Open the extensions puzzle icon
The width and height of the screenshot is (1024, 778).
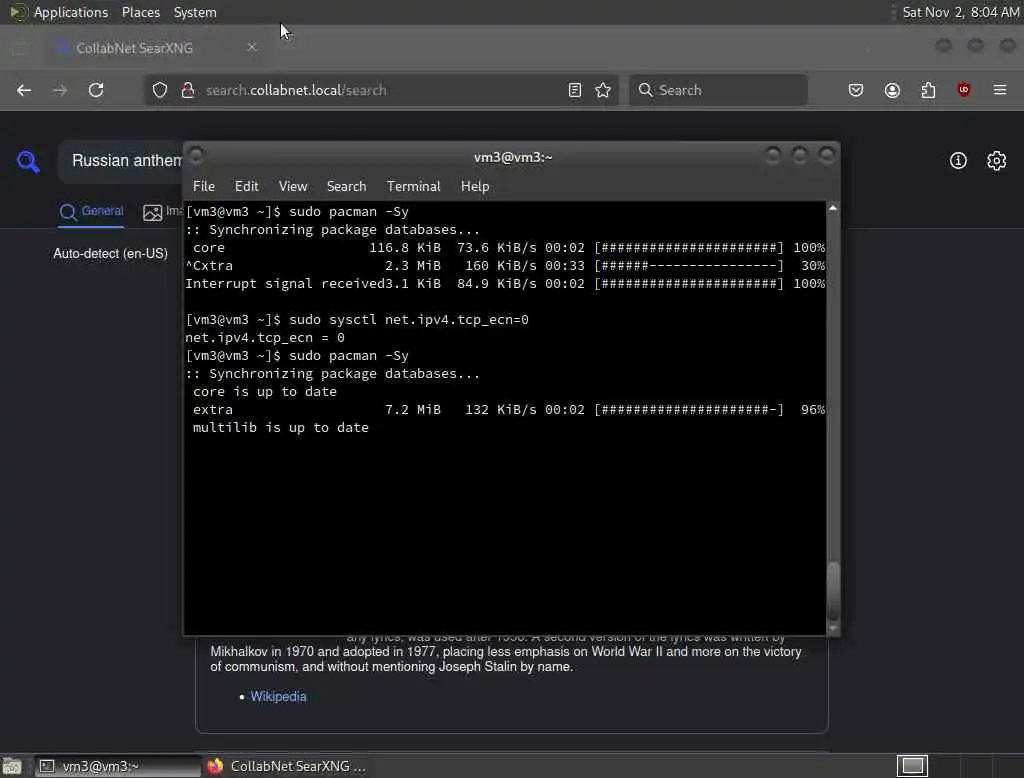928,90
